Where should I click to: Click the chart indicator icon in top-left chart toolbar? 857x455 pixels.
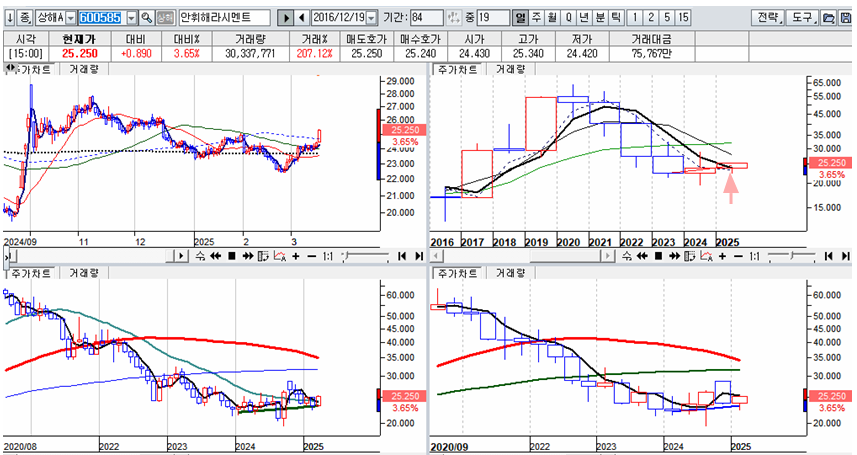(x=280, y=256)
